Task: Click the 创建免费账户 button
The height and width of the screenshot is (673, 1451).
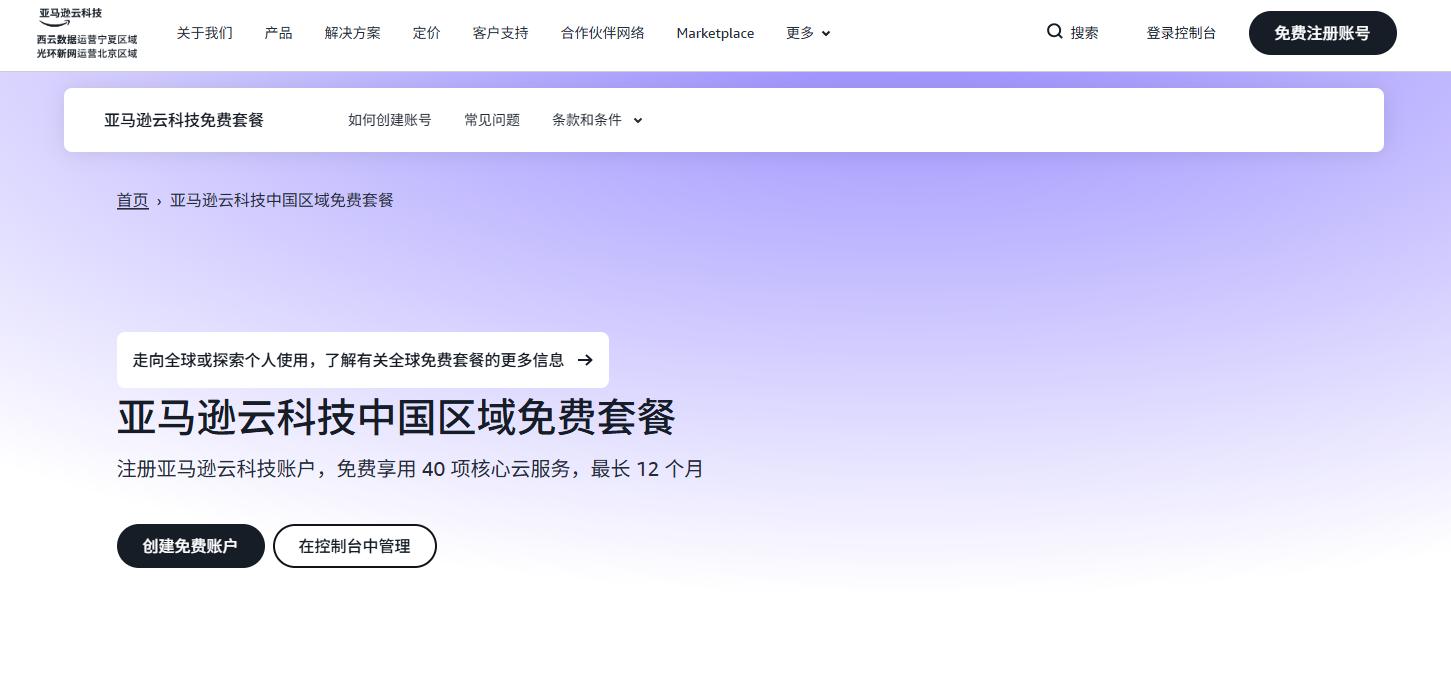Action: click(x=190, y=546)
